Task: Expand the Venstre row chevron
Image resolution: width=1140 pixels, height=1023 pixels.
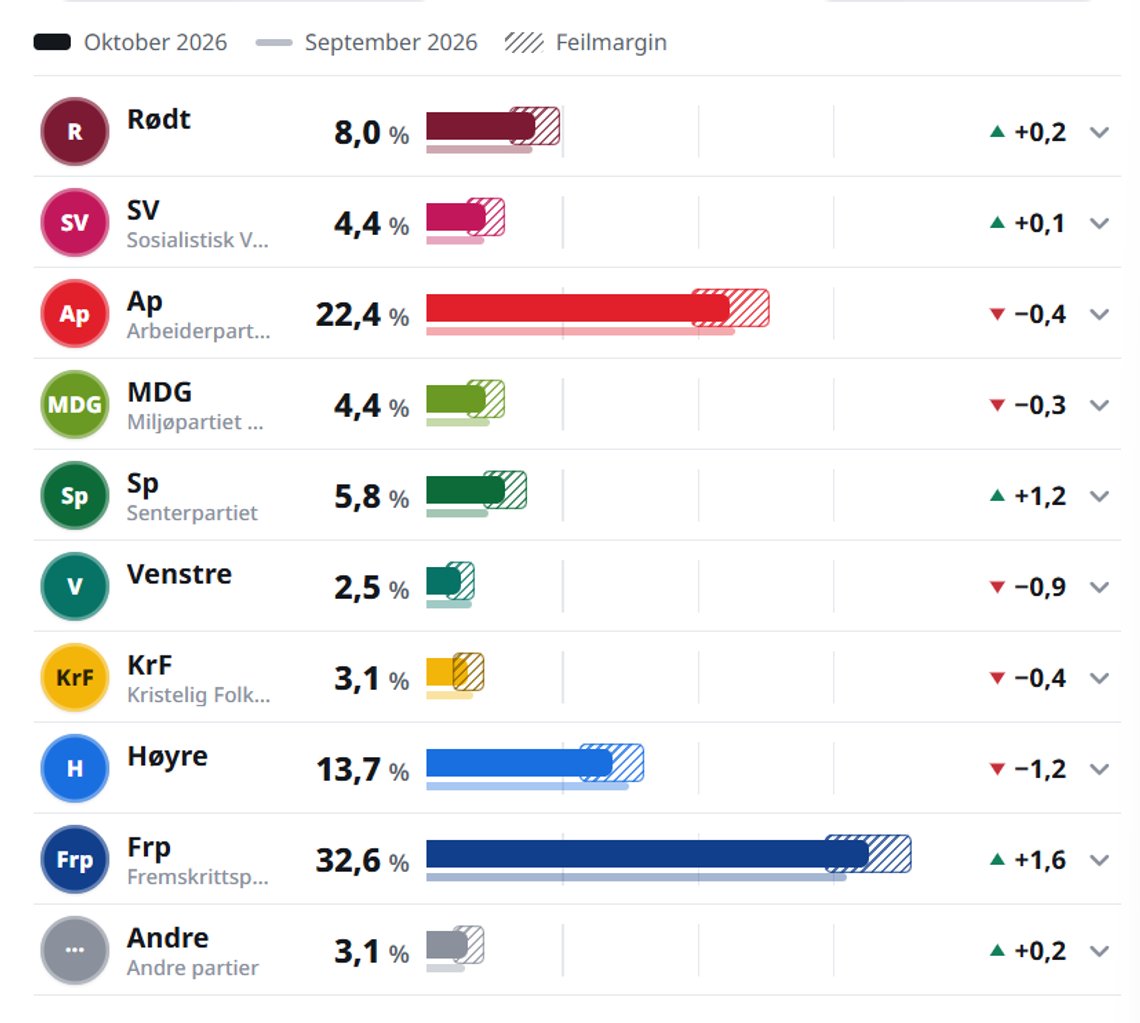Action: [1099, 587]
